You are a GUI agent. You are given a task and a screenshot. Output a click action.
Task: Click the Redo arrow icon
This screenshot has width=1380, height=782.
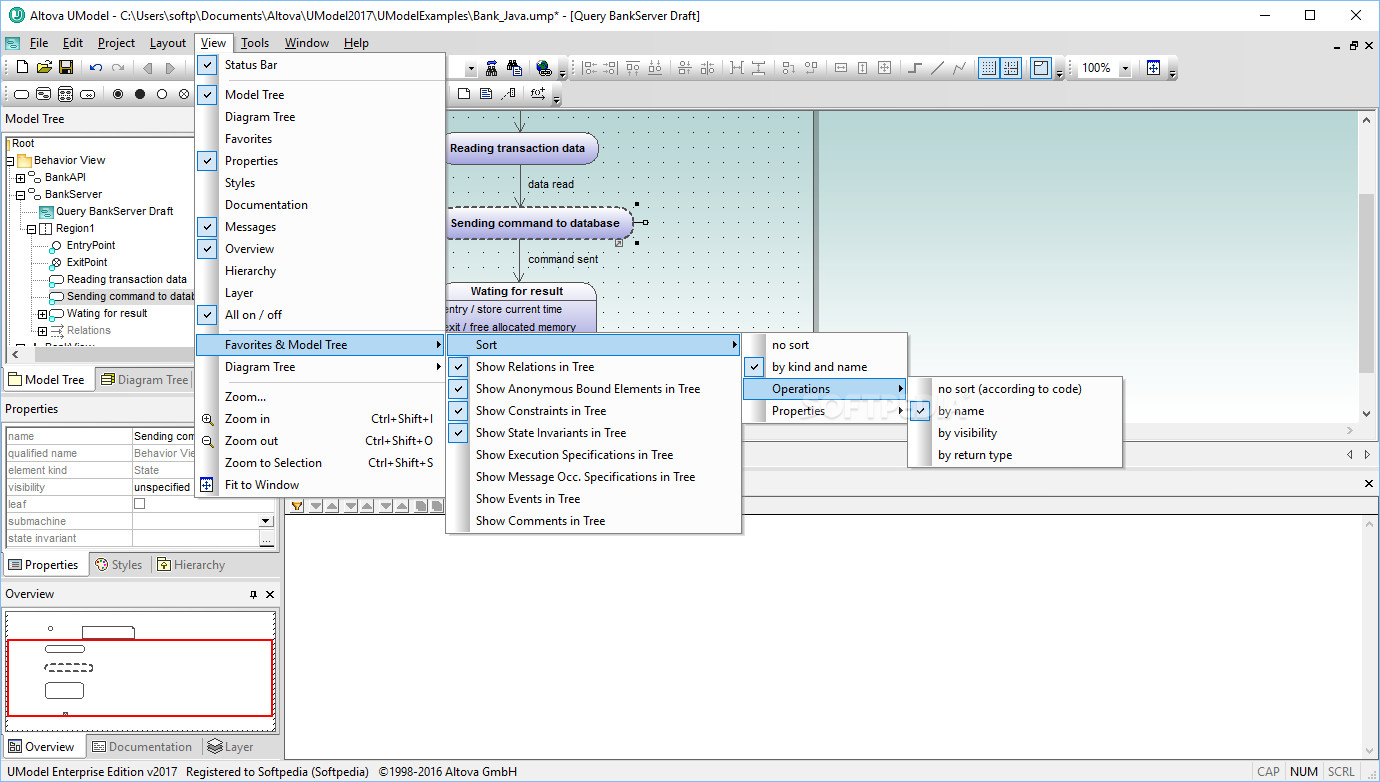click(118, 68)
